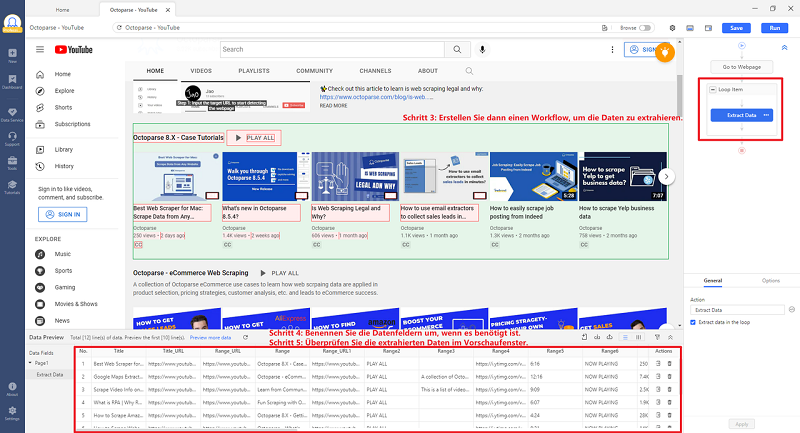Click the YouTube Search input field
The image size is (800, 433).
pos(332,49)
